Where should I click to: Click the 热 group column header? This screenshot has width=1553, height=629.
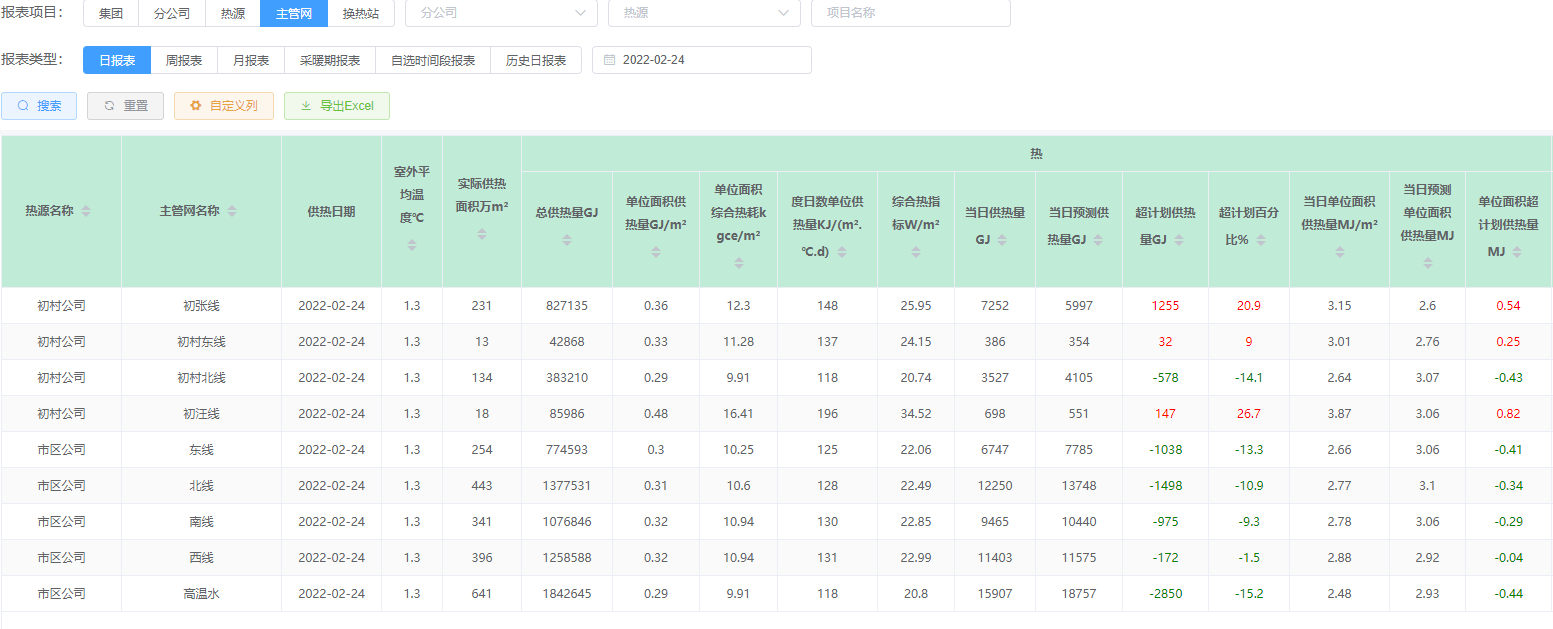1036,154
